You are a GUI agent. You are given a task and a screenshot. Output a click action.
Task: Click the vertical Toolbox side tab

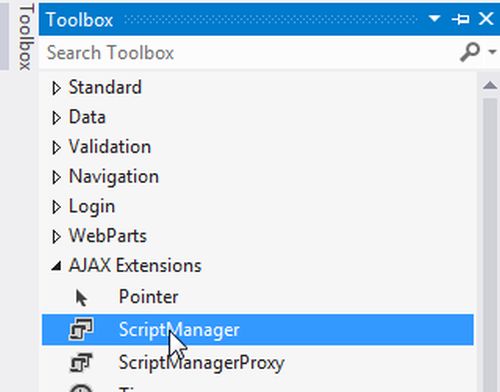pos(26,37)
